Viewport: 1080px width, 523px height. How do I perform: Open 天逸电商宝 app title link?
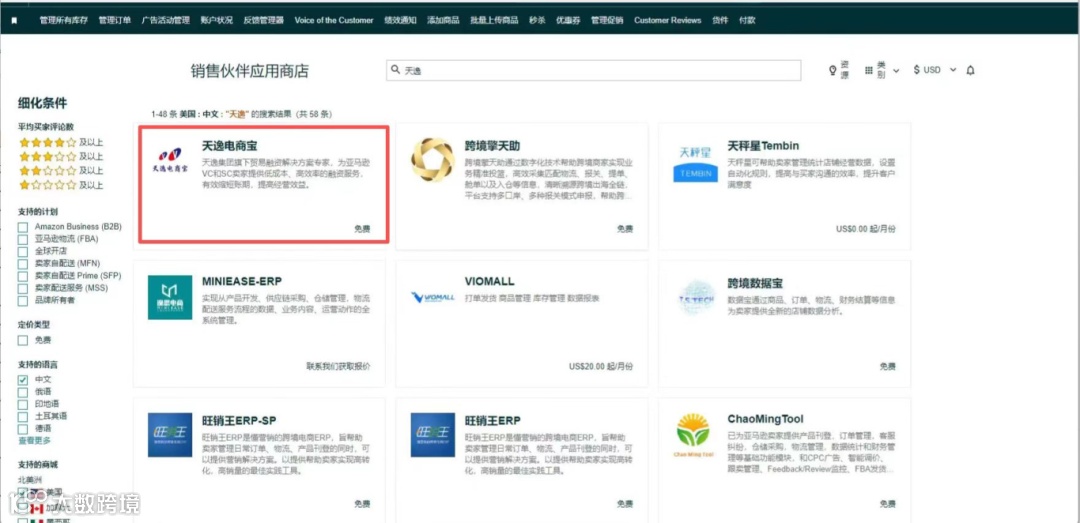(x=229, y=146)
